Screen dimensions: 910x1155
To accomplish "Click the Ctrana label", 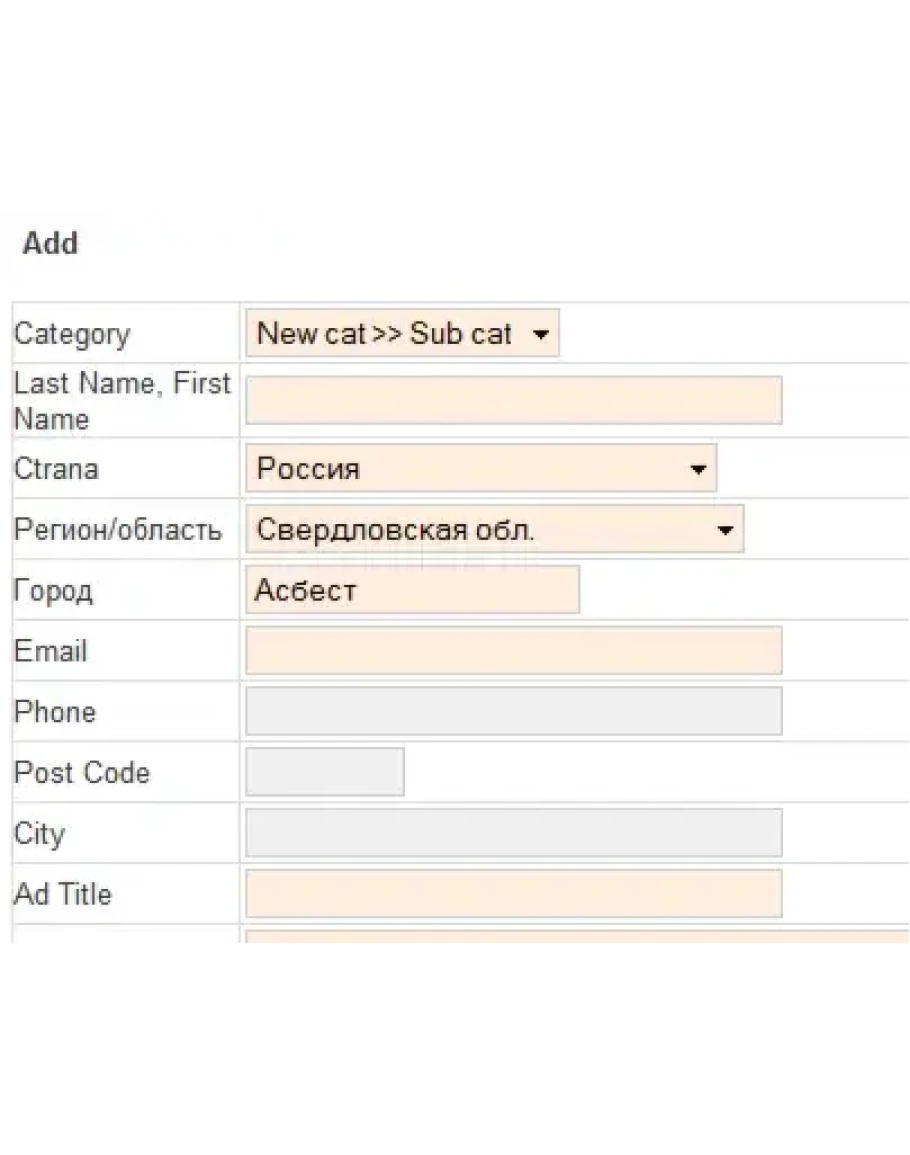I will coord(56,469).
